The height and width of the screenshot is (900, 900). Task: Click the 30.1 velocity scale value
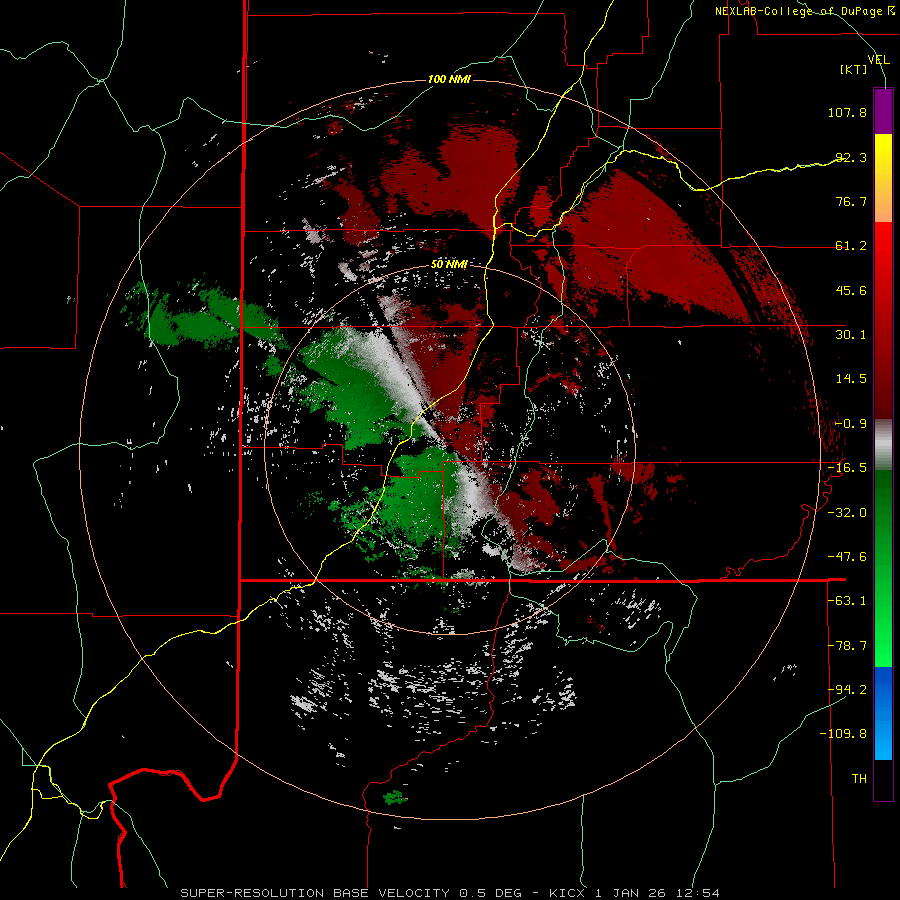coord(851,335)
